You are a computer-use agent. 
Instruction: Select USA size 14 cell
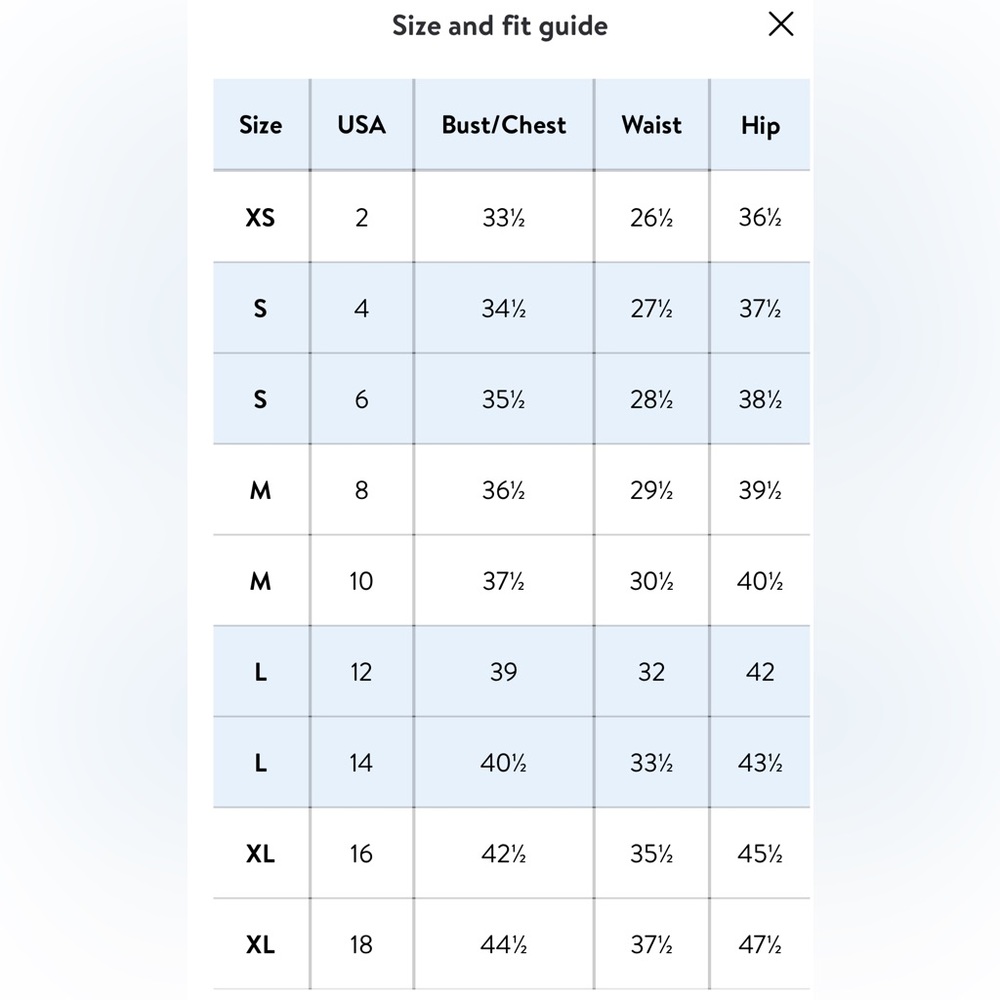click(x=362, y=763)
